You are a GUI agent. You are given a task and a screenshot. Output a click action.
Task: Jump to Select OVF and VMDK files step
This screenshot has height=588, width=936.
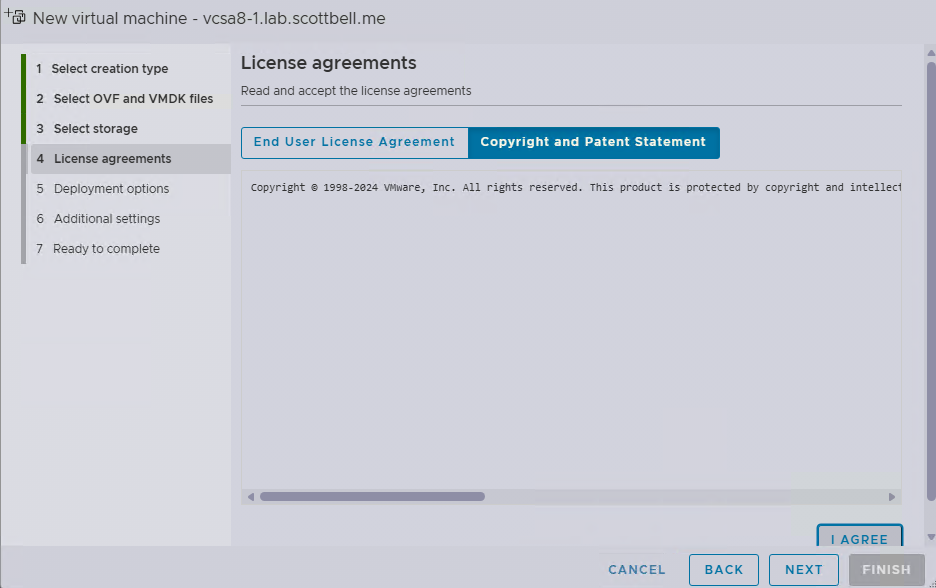pos(133,99)
